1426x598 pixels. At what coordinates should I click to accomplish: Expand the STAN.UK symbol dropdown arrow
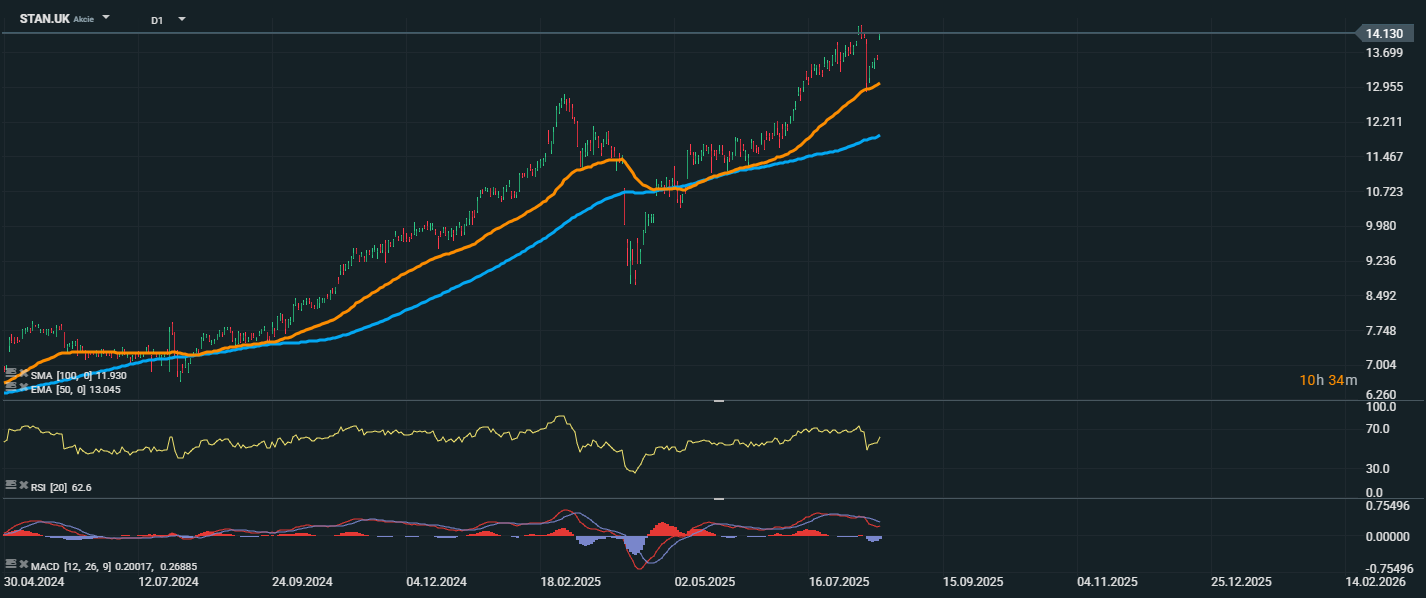point(106,18)
